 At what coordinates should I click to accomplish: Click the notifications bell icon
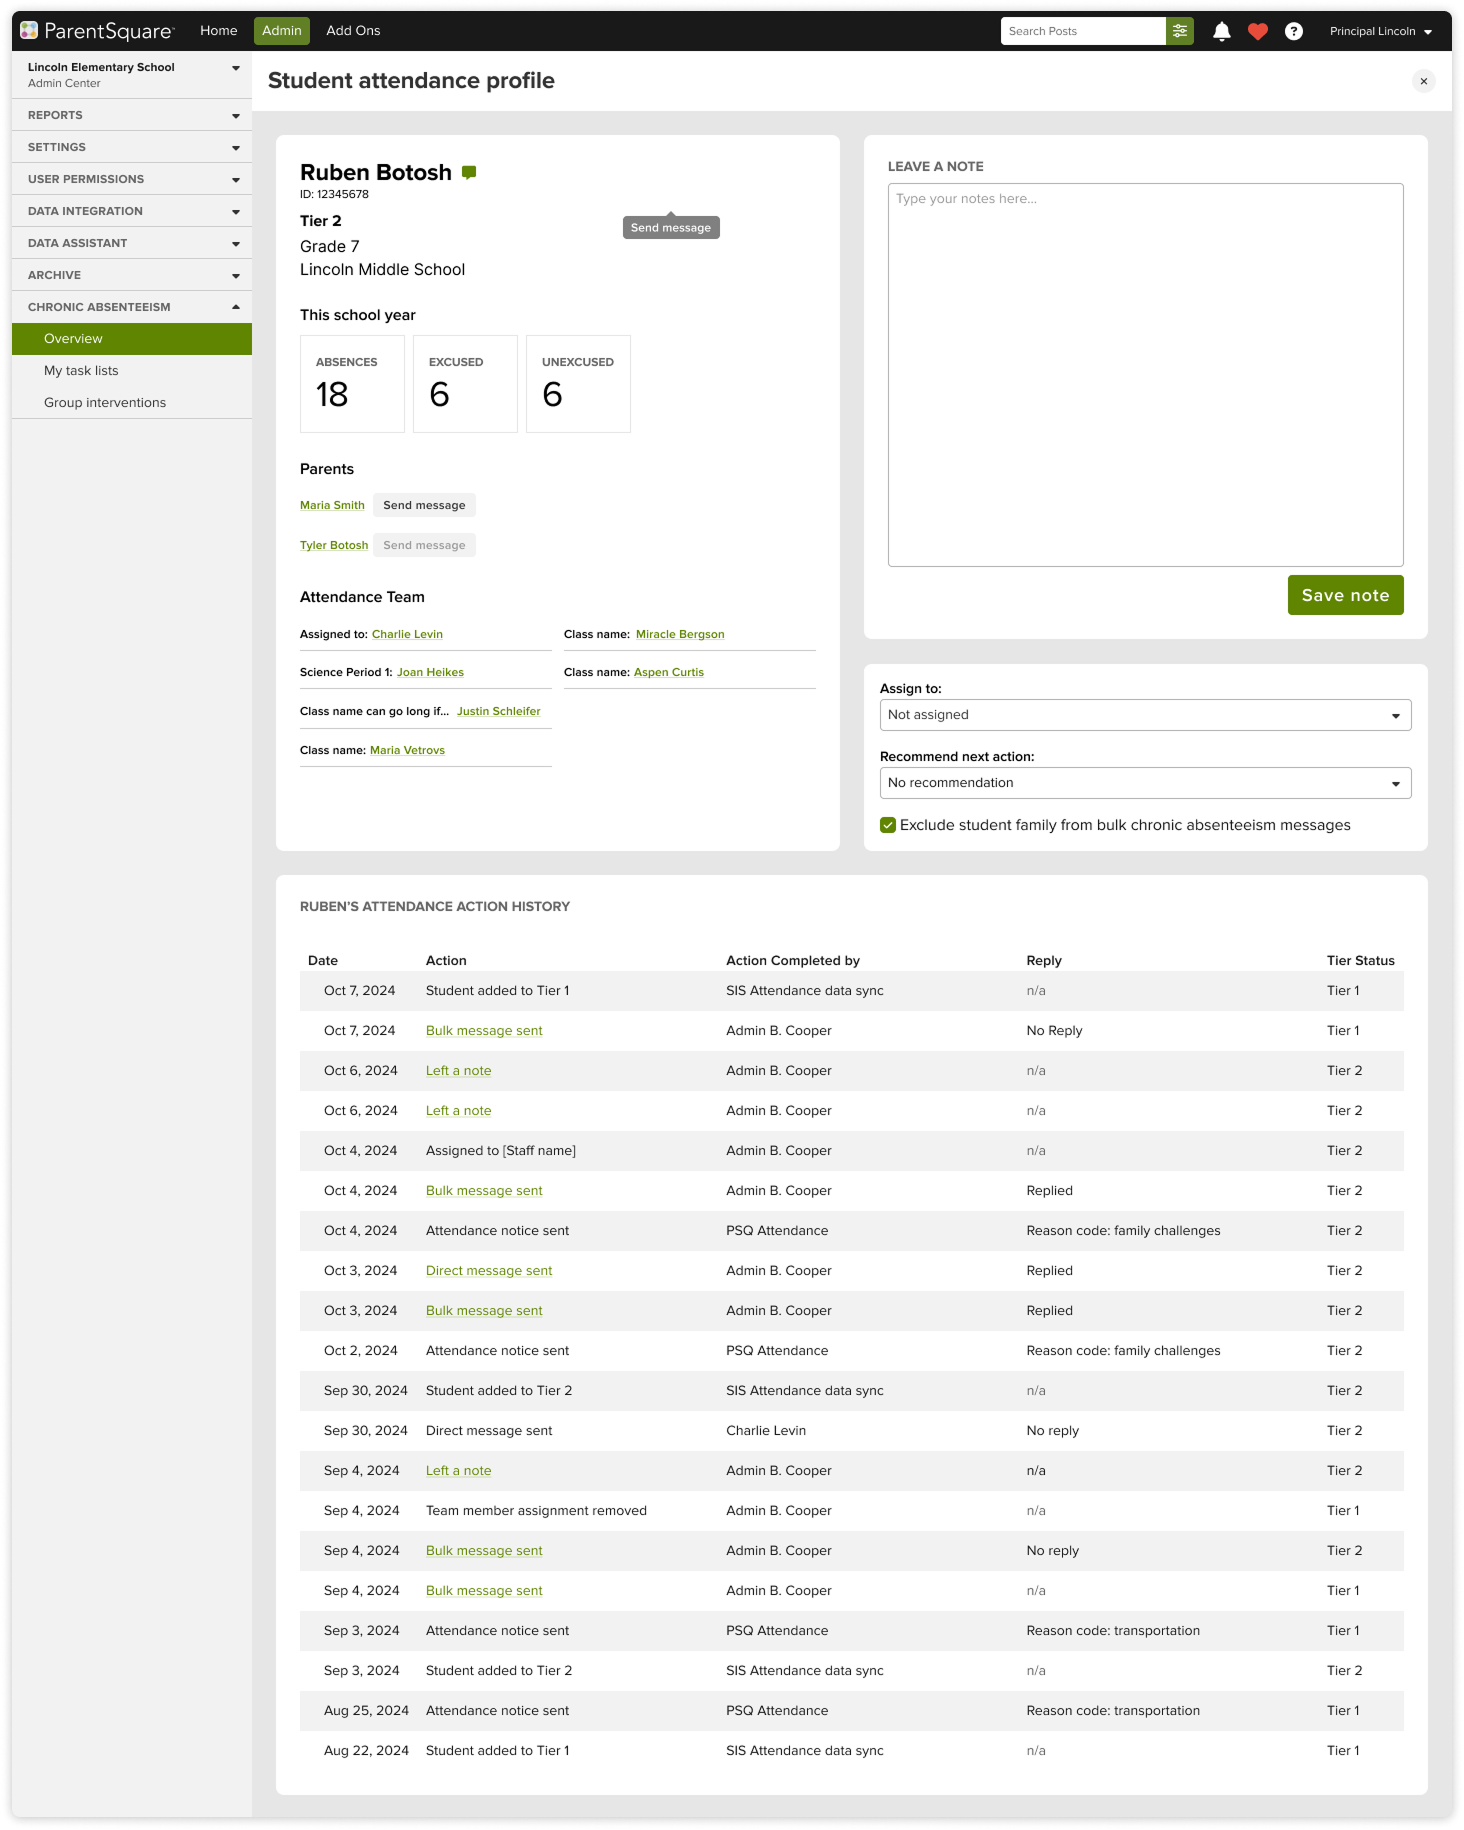click(x=1221, y=31)
